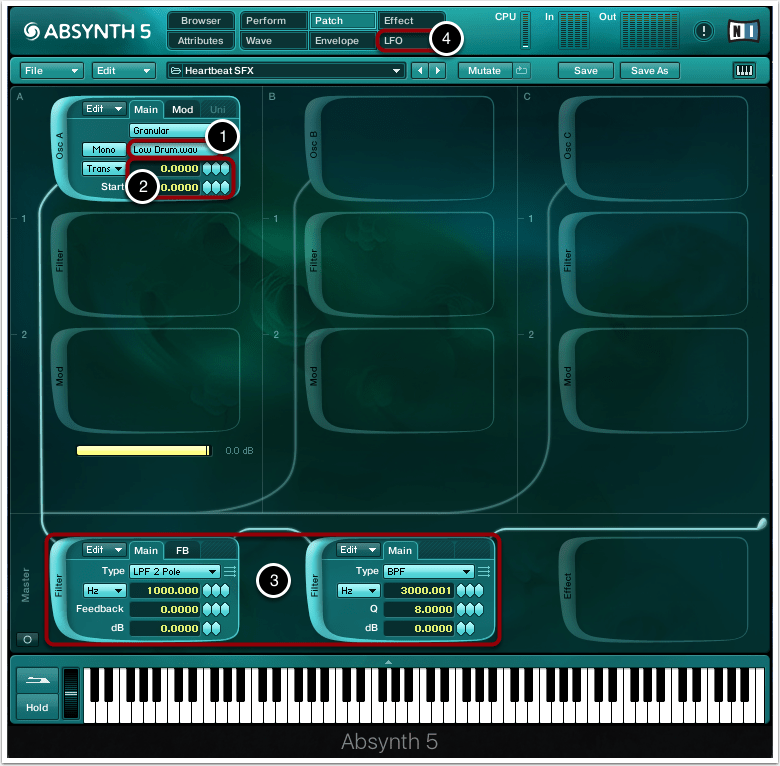Click hexagon controls of LPF dB value
Screen dimensions: 780x766
click(x=211, y=628)
